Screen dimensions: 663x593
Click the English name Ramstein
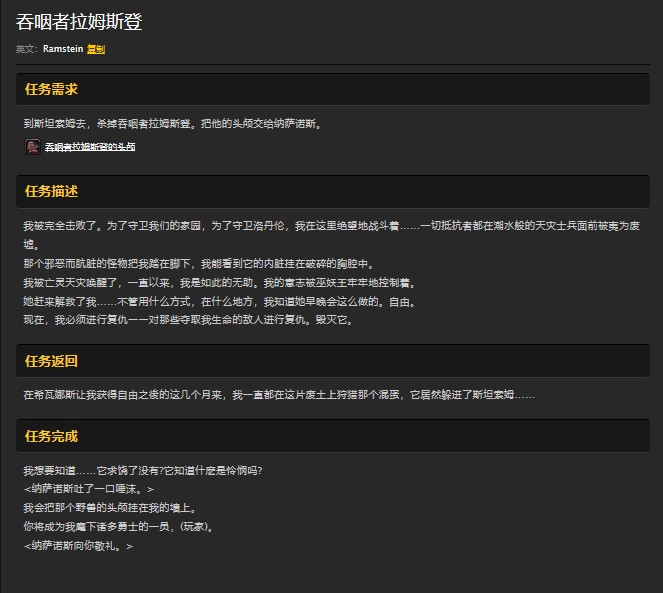(63, 49)
